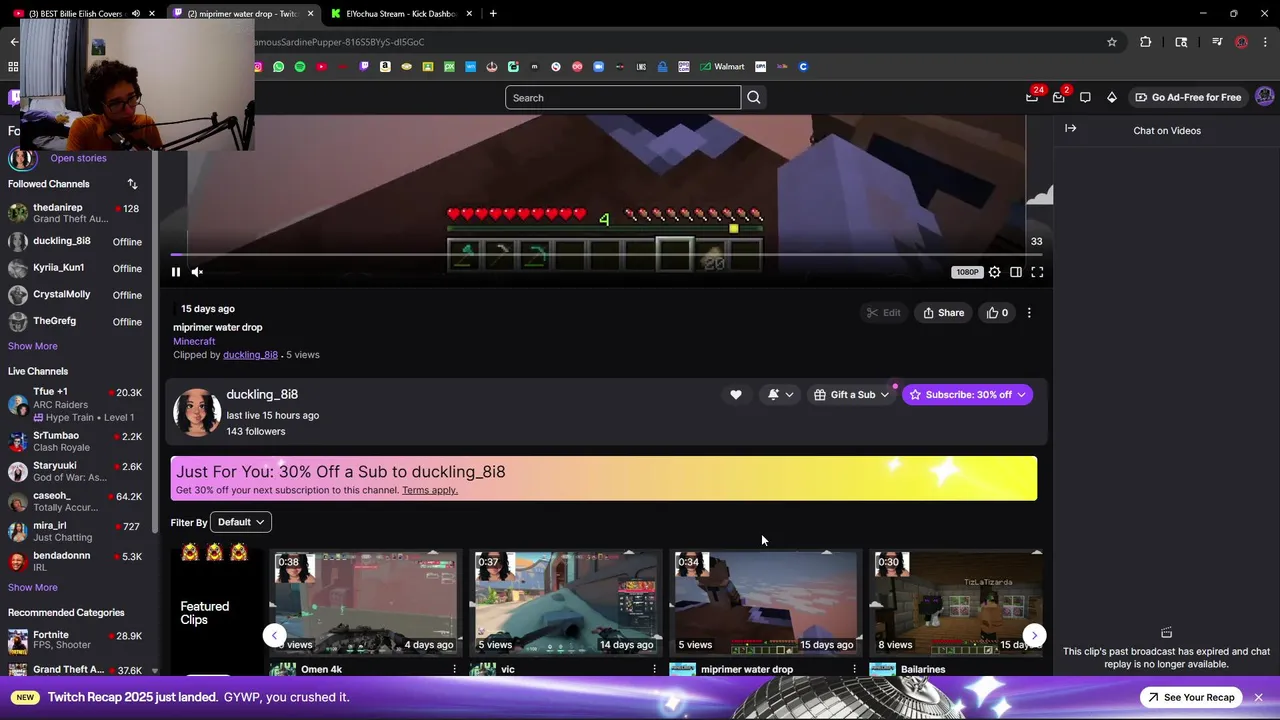The image size is (1280, 720).
Task: Open caseoh_ live channel
Action: (77, 501)
